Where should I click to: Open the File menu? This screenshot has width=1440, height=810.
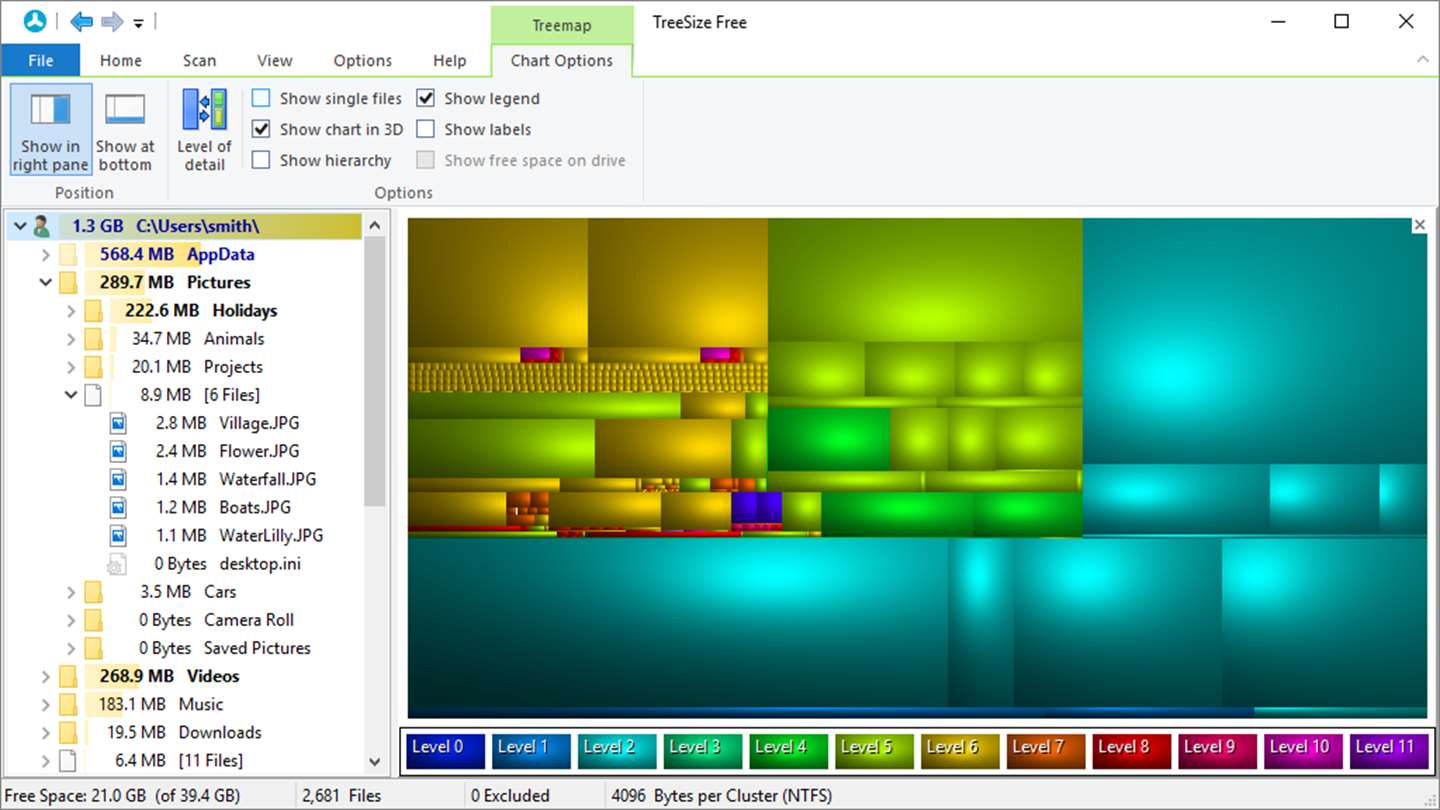pyautogui.click(x=41, y=60)
